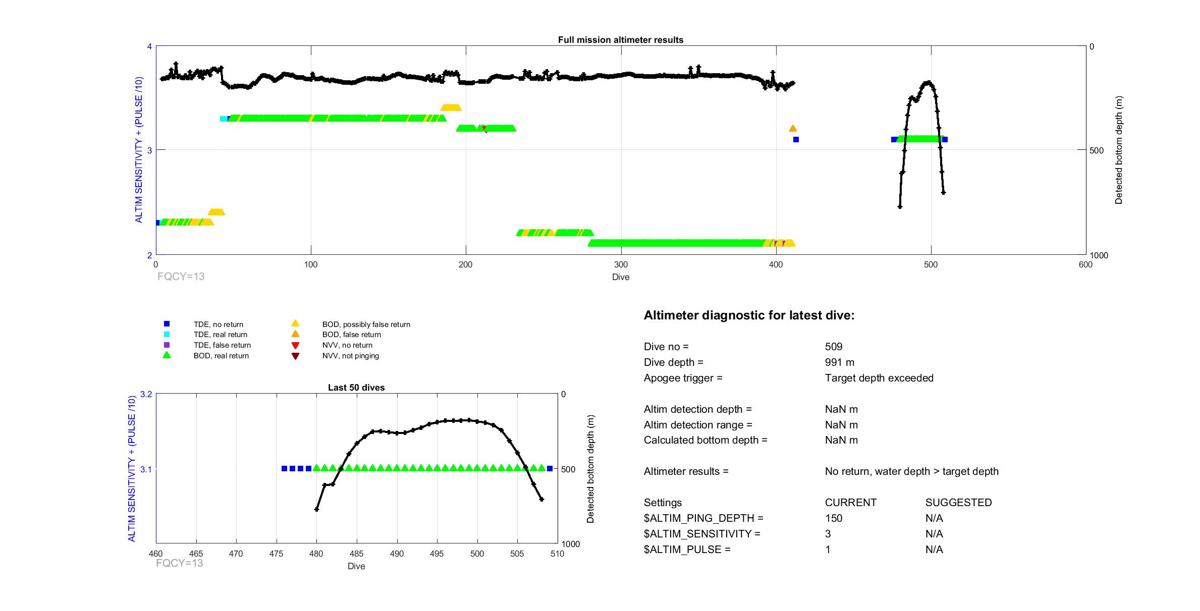Image resolution: width=1200 pixels, height=611 pixels.
Task: Click the dark red NVV not pinging marker
Action: (x=295, y=356)
